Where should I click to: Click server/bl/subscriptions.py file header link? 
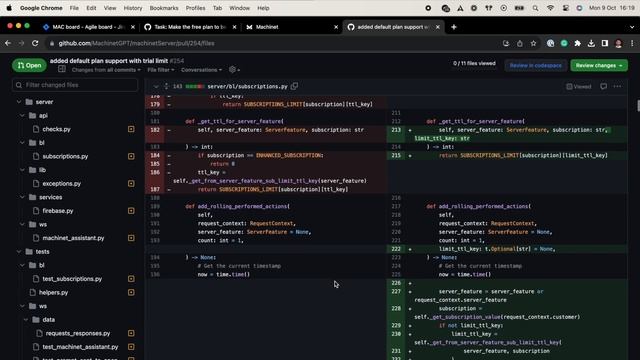click(247, 87)
